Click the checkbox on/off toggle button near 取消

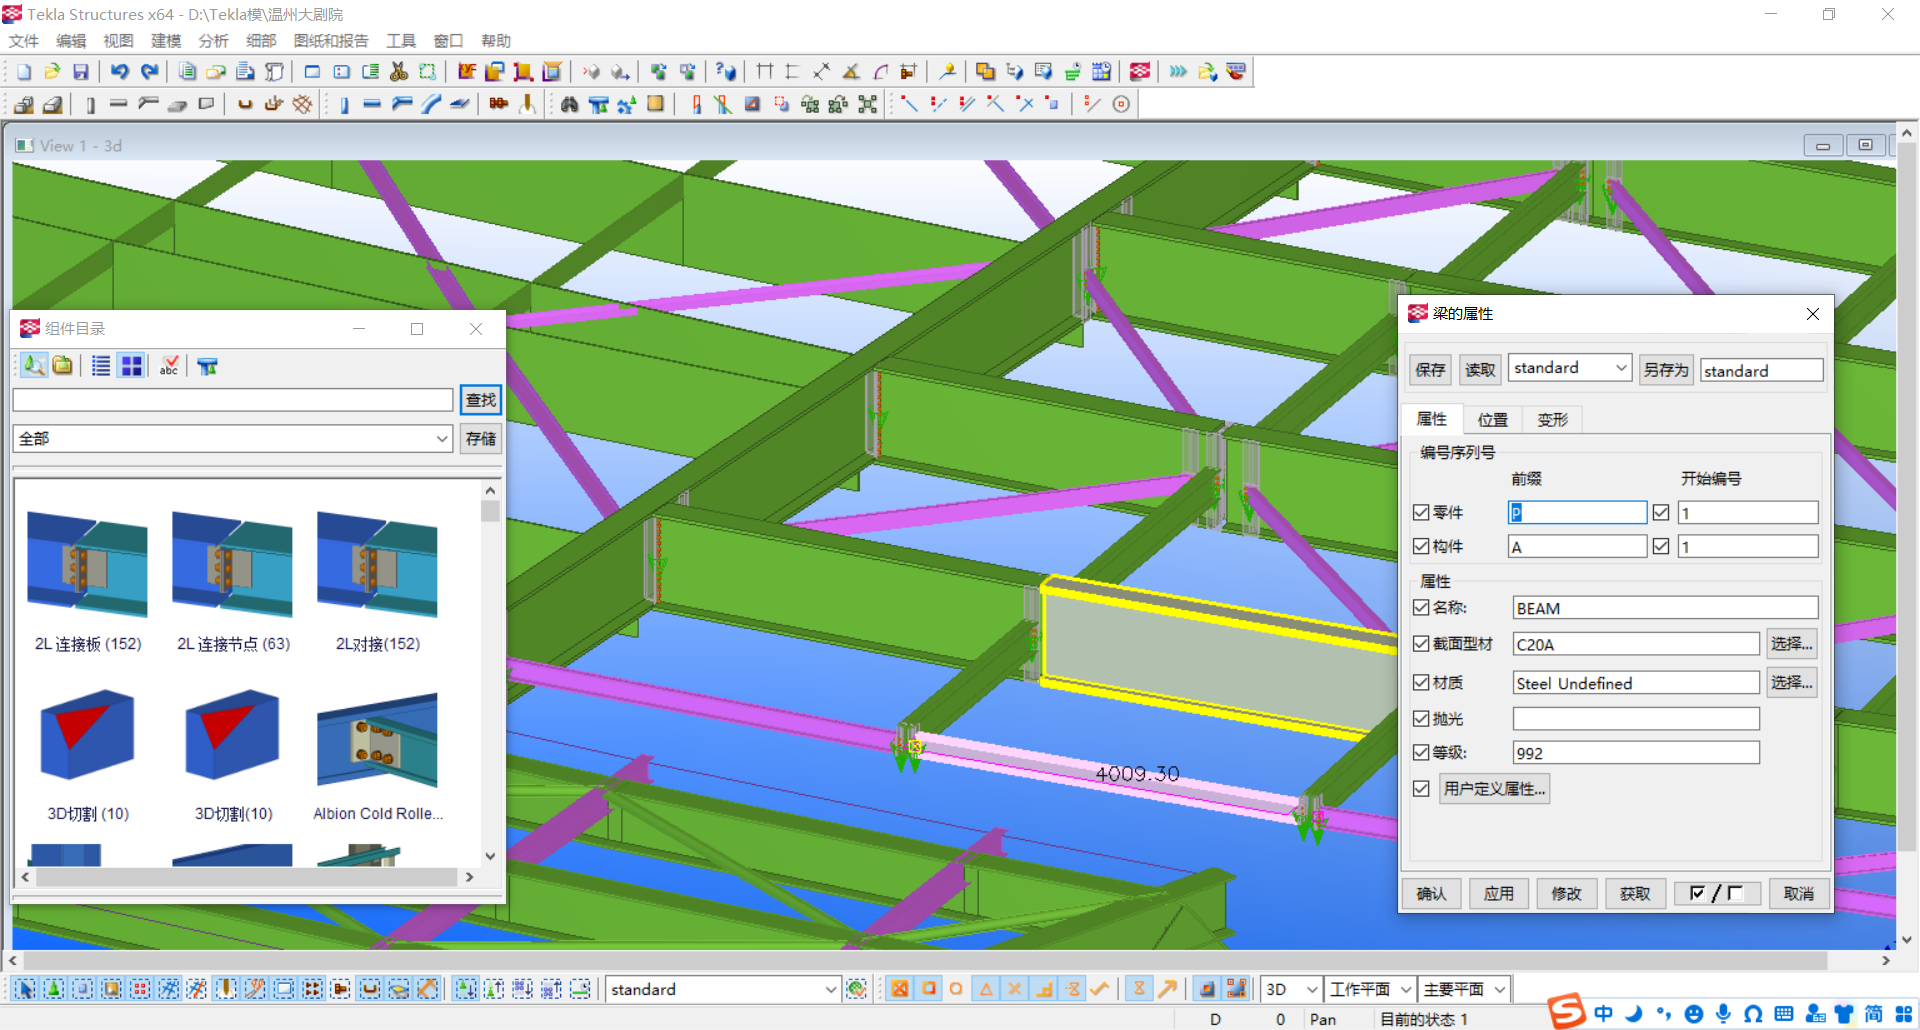point(1716,893)
